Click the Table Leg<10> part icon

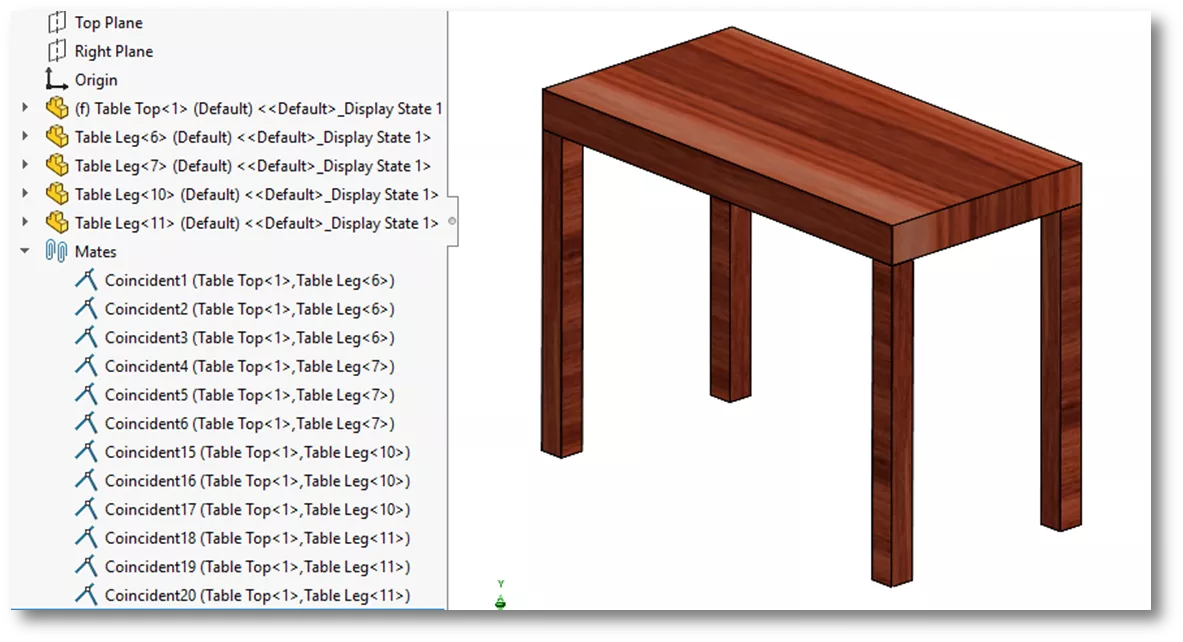tap(57, 194)
